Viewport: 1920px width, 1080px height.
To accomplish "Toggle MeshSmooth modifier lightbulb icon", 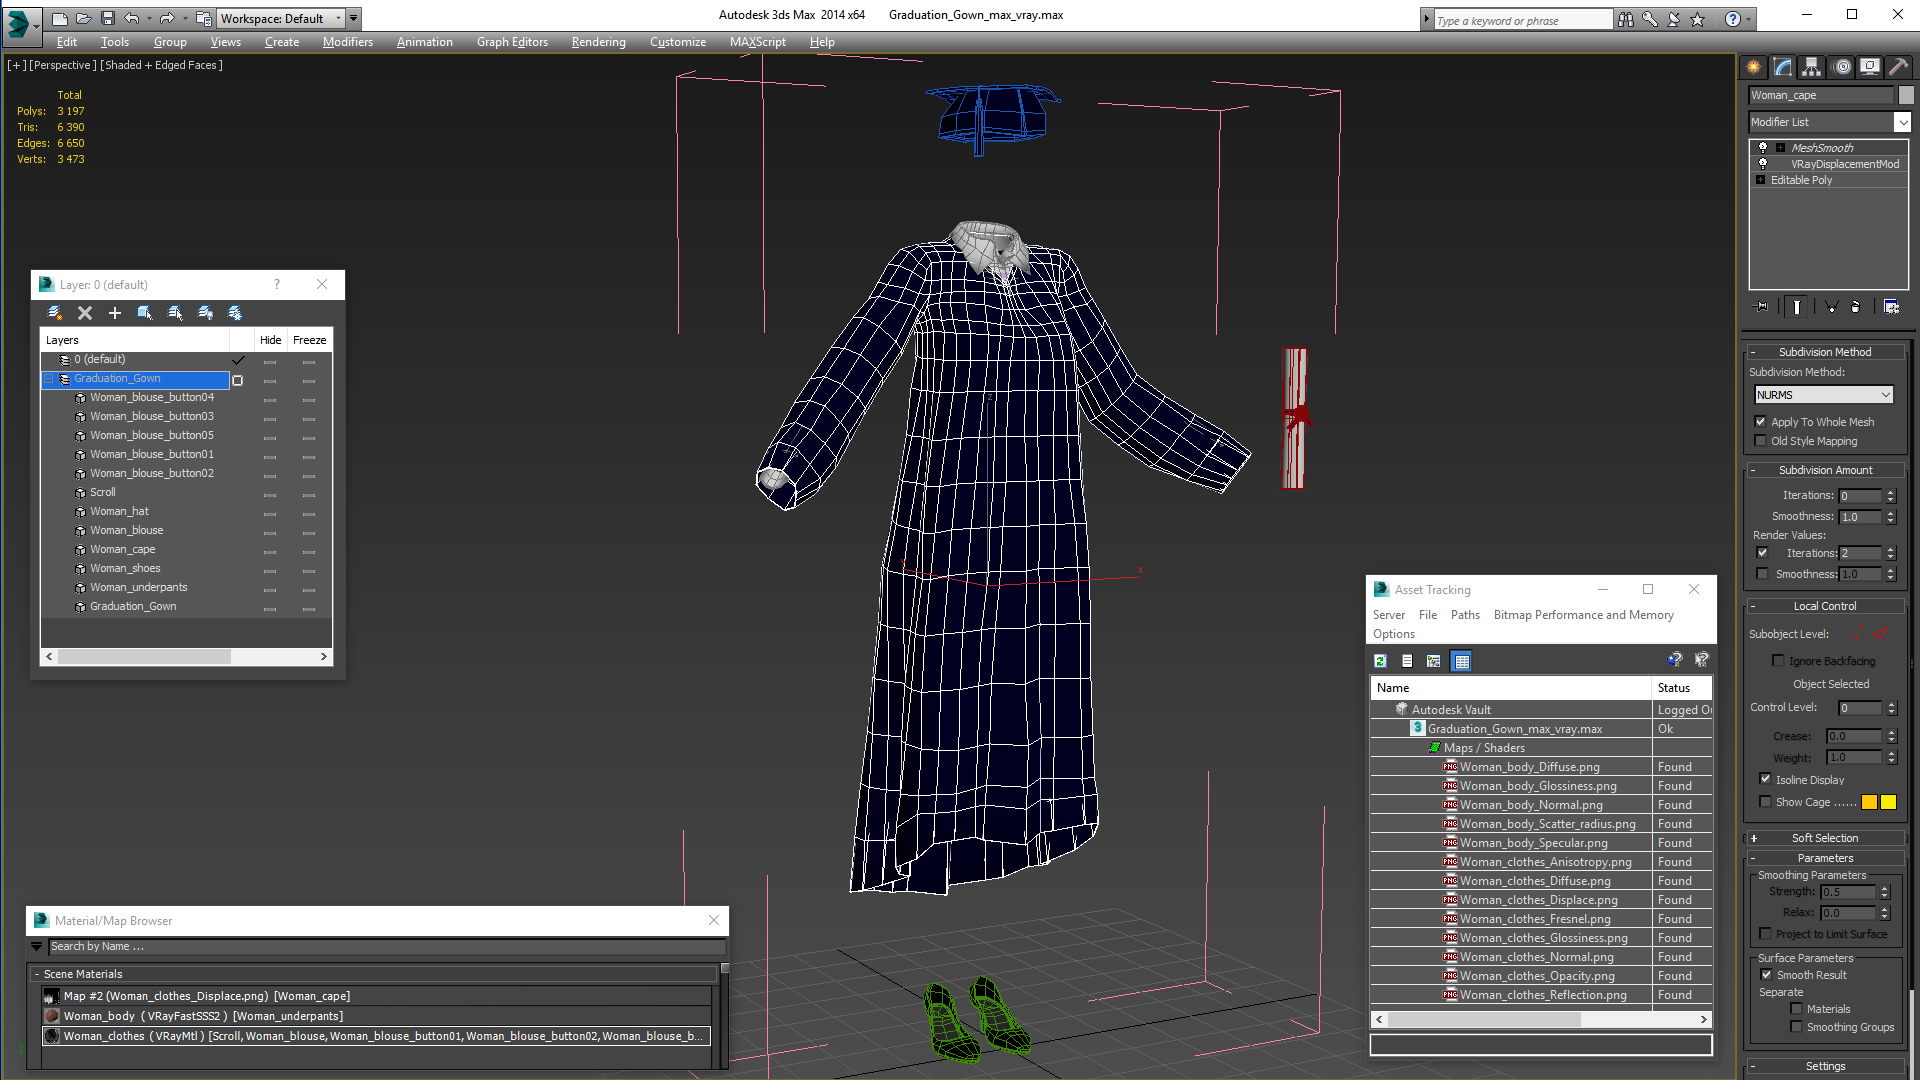I will 1763,148.
